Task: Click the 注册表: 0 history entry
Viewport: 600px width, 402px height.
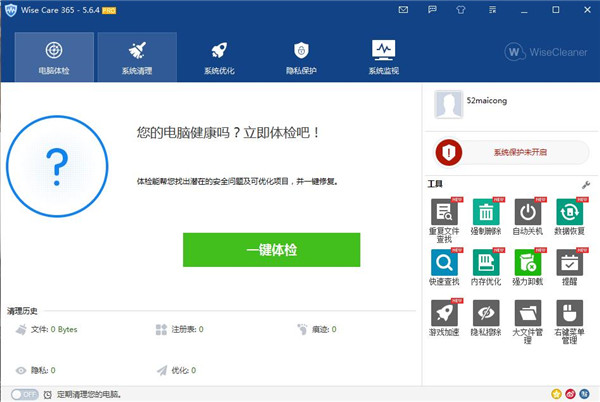Action: tap(179, 329)
